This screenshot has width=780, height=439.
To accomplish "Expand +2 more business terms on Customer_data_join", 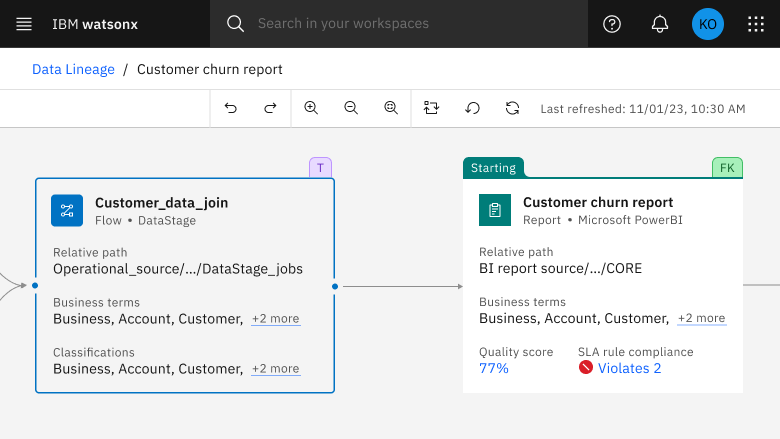I will coord(275,319).
